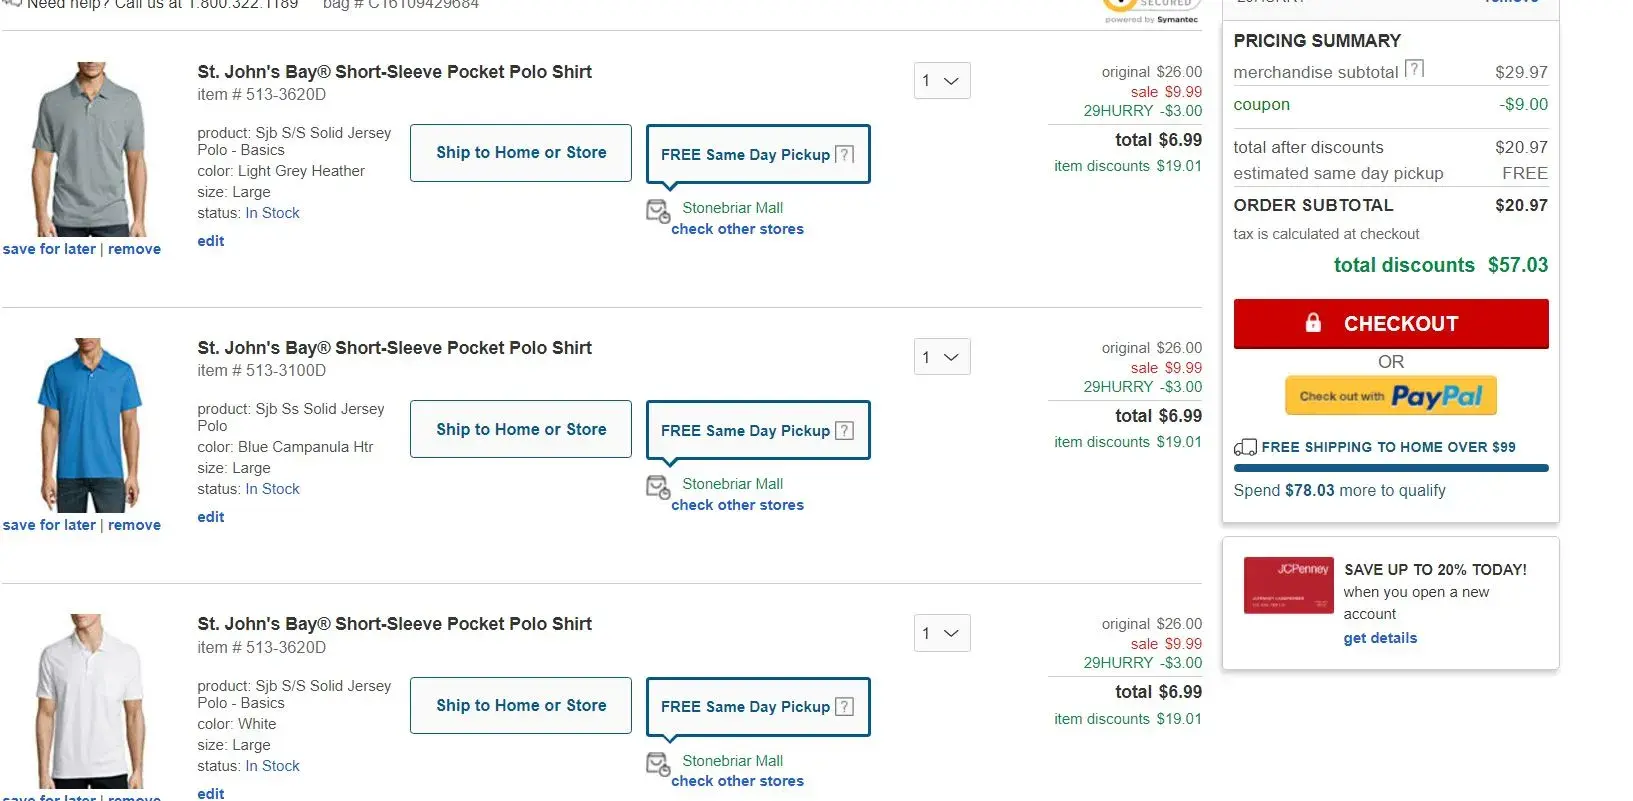Click store pickup icon for white polo
1633x801 pixels.
[x=658, y=764]
